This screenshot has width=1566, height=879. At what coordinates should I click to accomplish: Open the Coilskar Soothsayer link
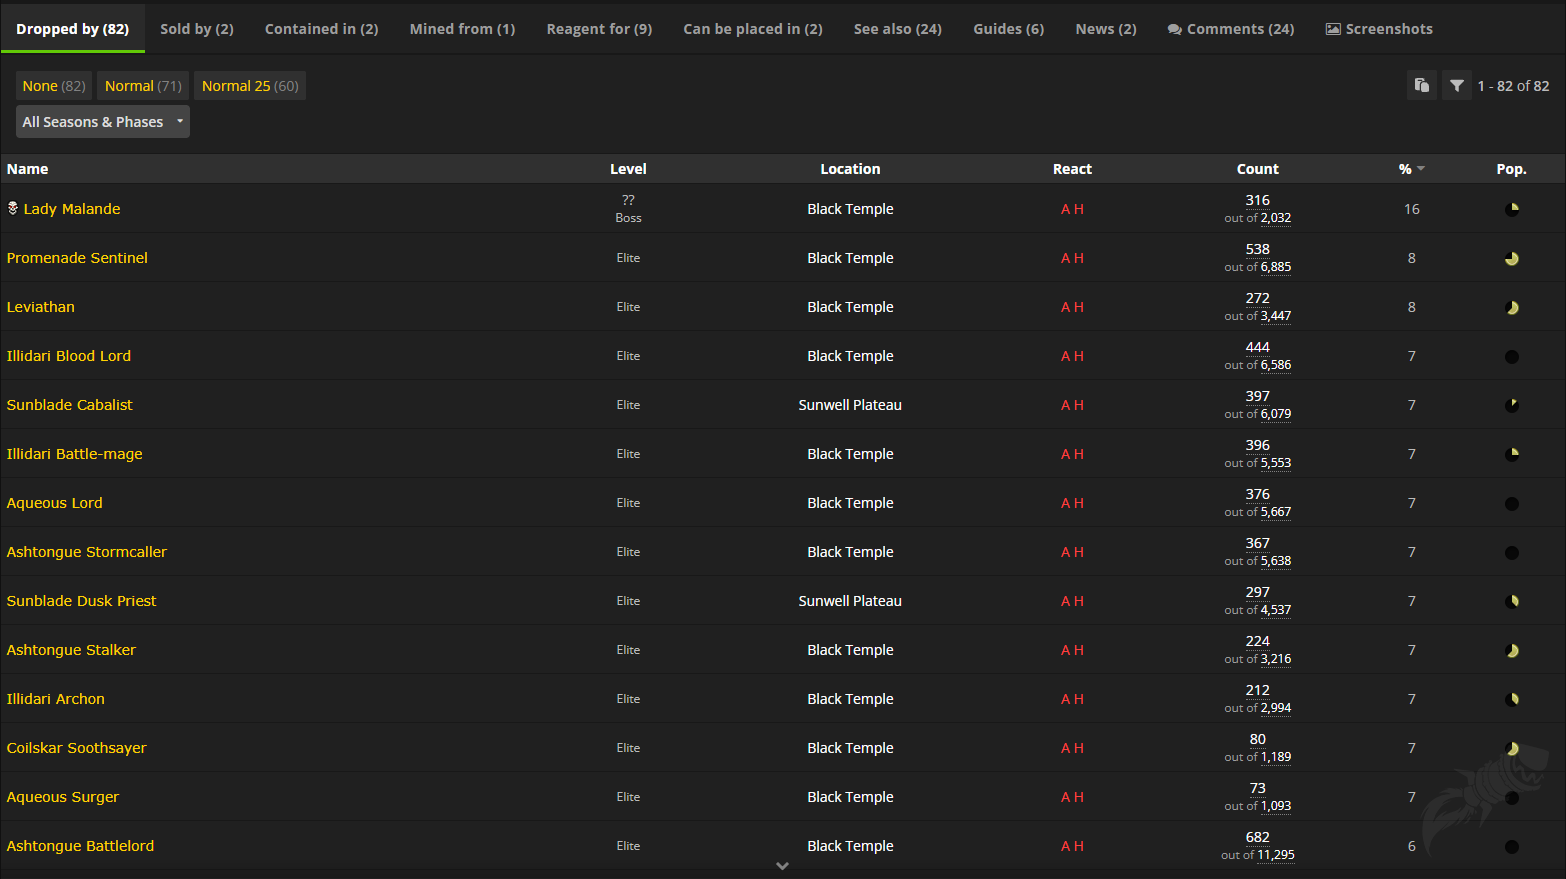77,748
